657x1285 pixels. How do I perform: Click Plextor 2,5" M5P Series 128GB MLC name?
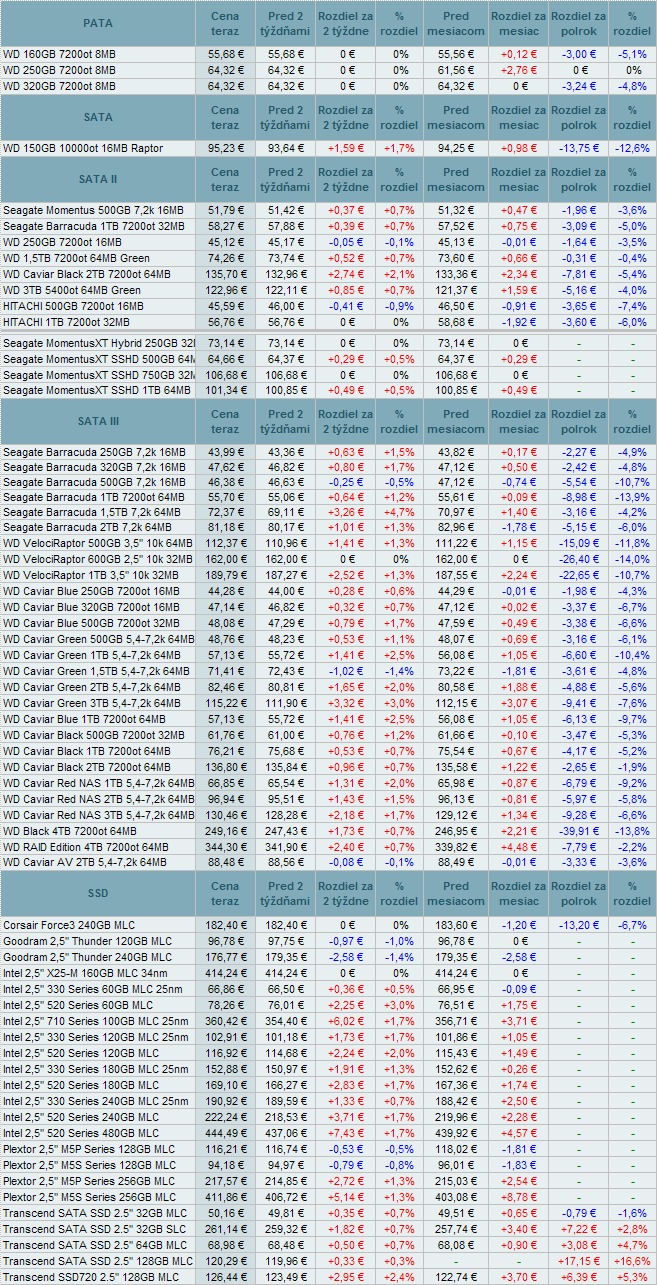[88, 1150]
